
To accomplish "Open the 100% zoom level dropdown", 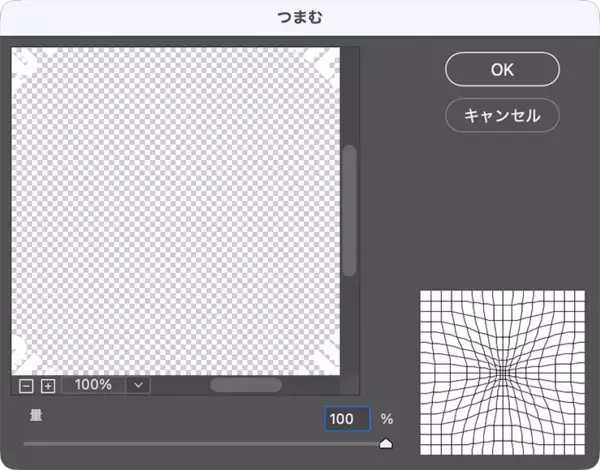I will pos(139,385).
